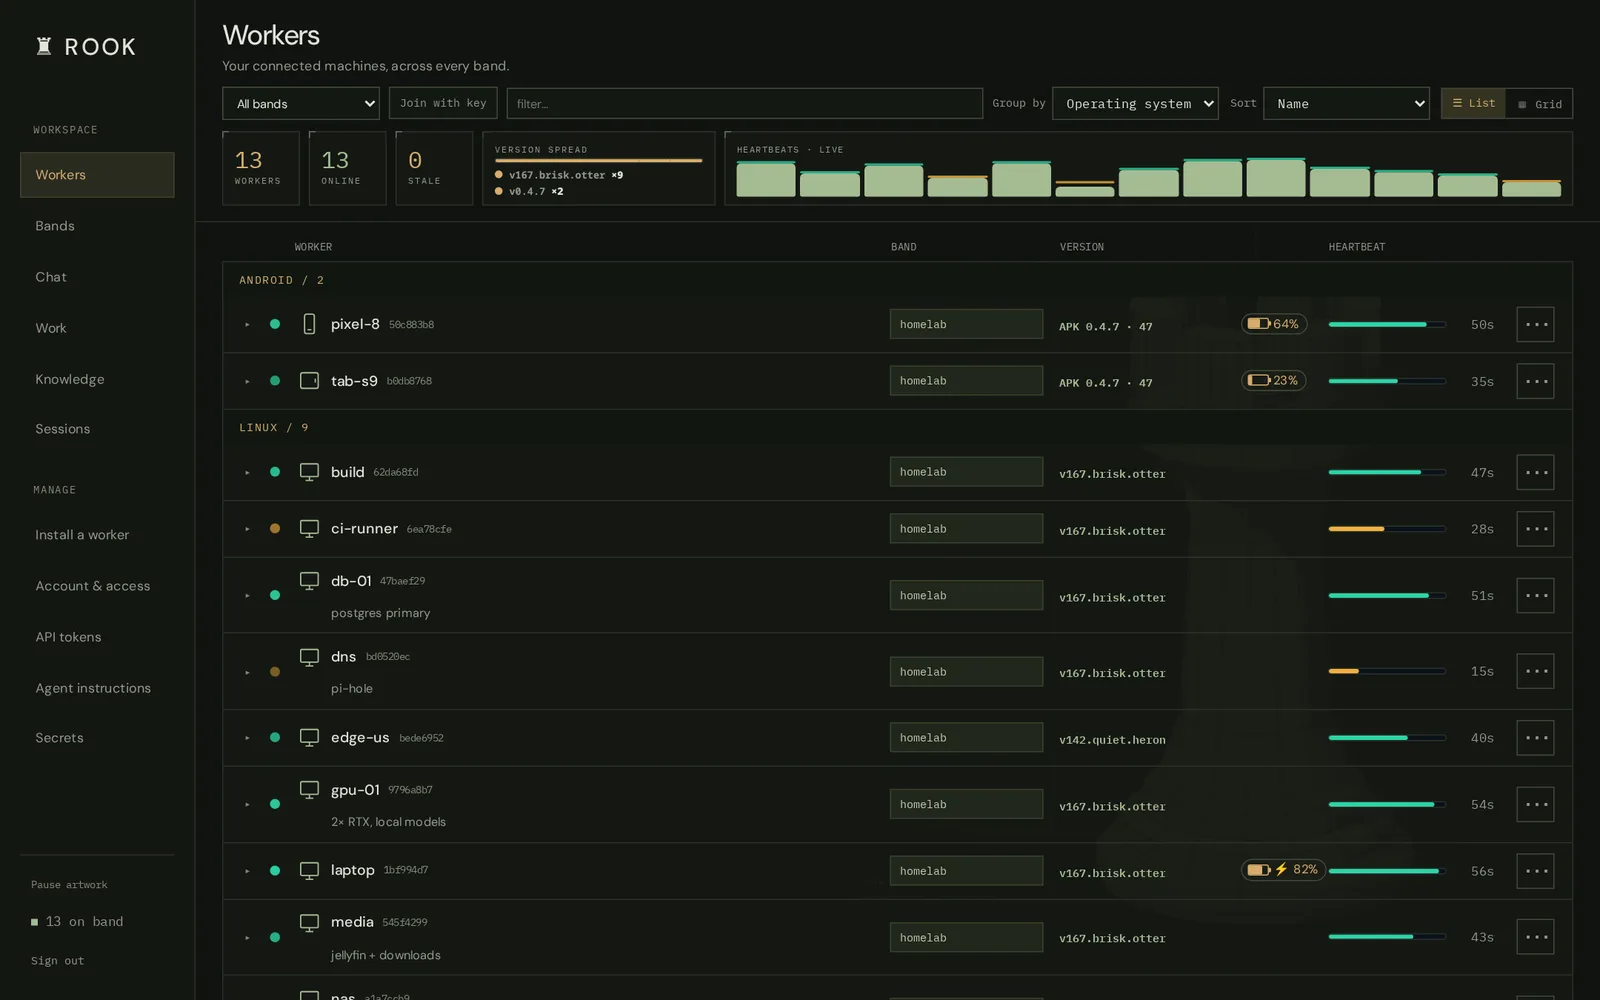
Task: Click the monitor icon for db-01
Action: (x=309, y=581)
